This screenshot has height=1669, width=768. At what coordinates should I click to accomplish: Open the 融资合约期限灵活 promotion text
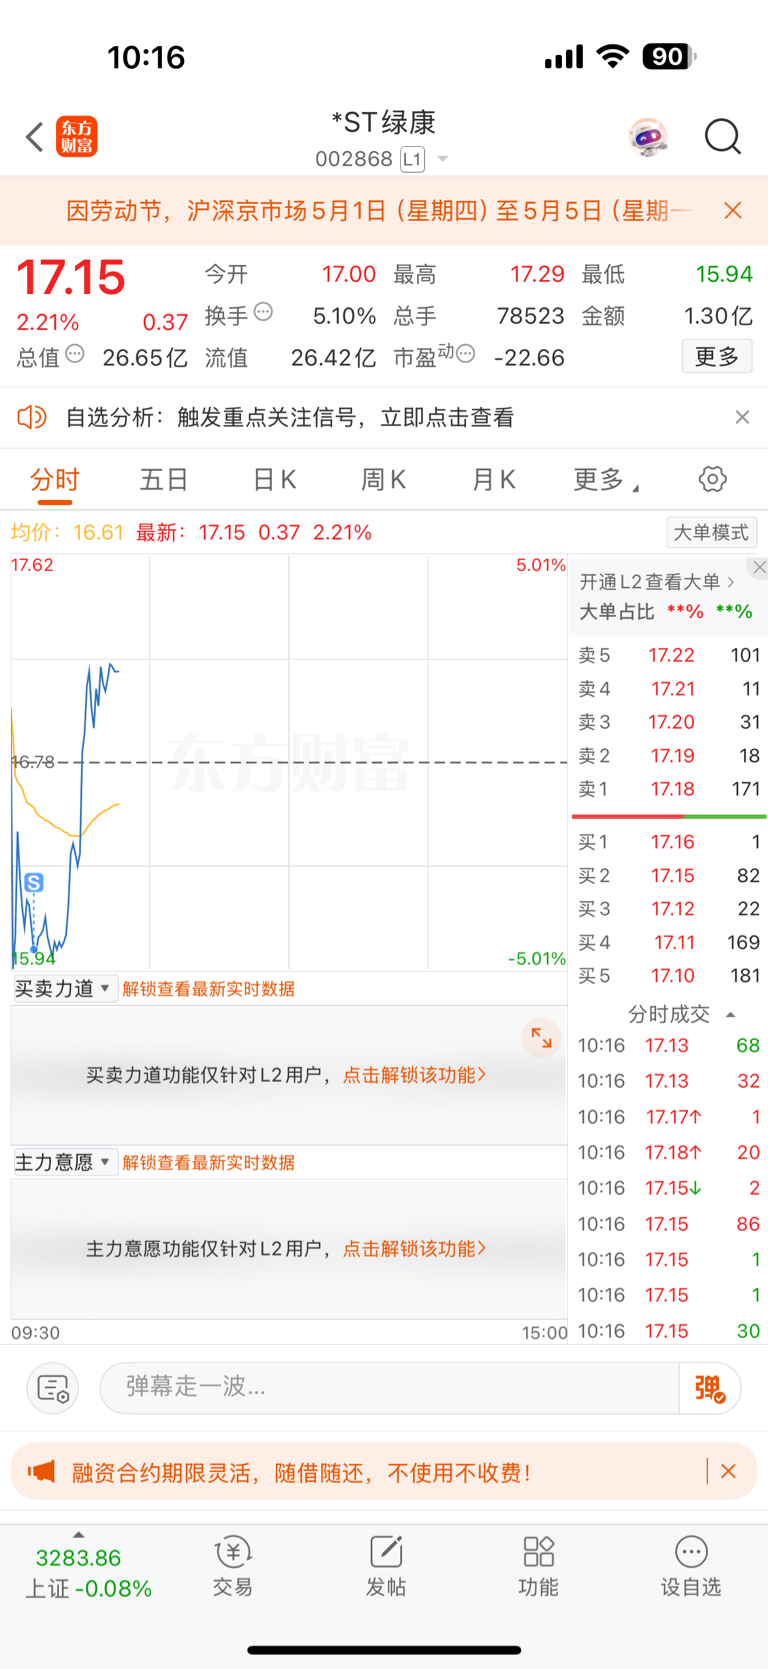coord(301,1472)
